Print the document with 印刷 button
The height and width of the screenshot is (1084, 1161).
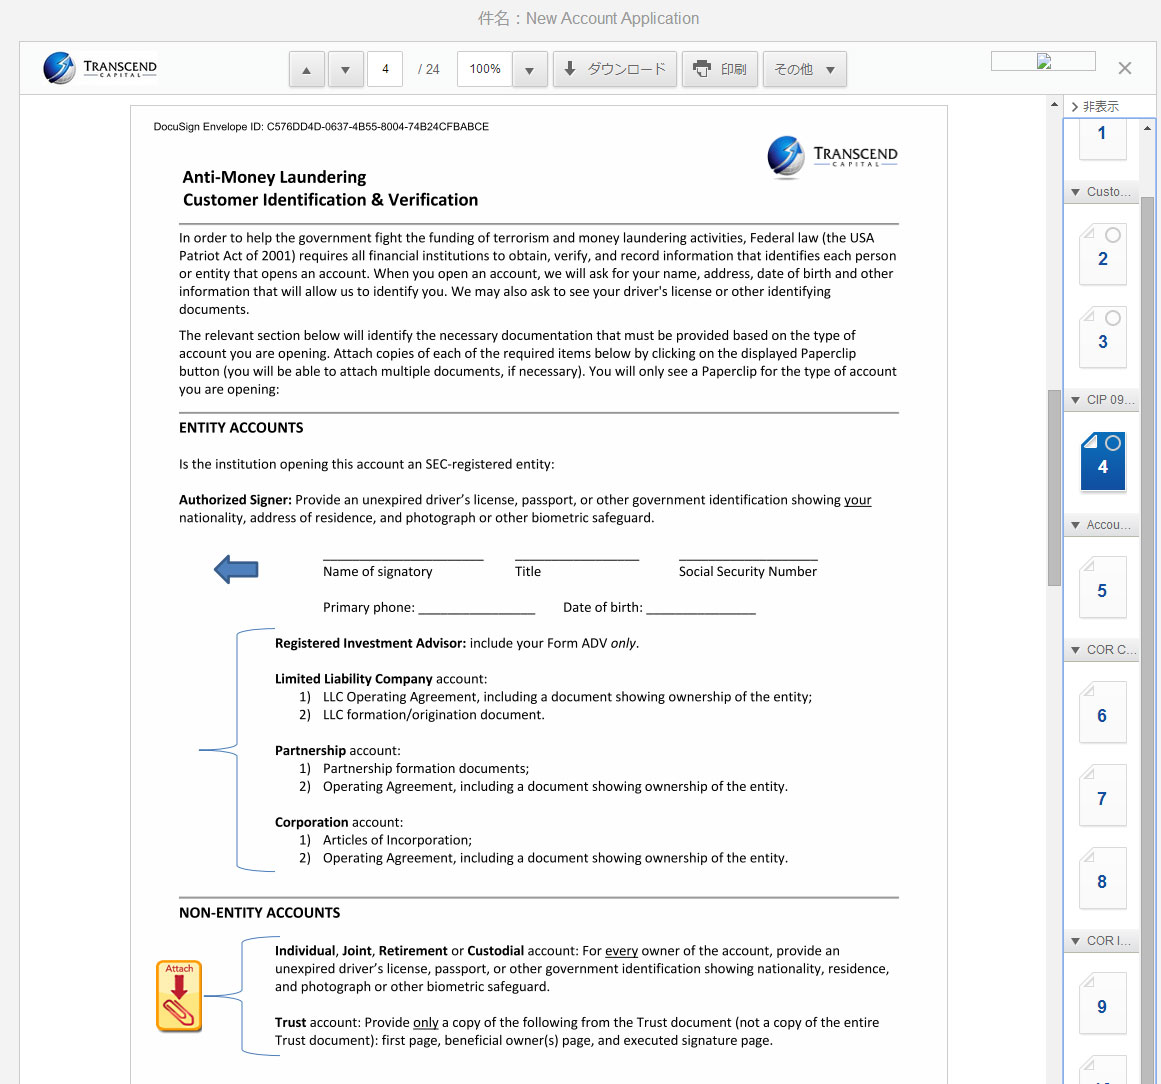click(x=720, y=70)
